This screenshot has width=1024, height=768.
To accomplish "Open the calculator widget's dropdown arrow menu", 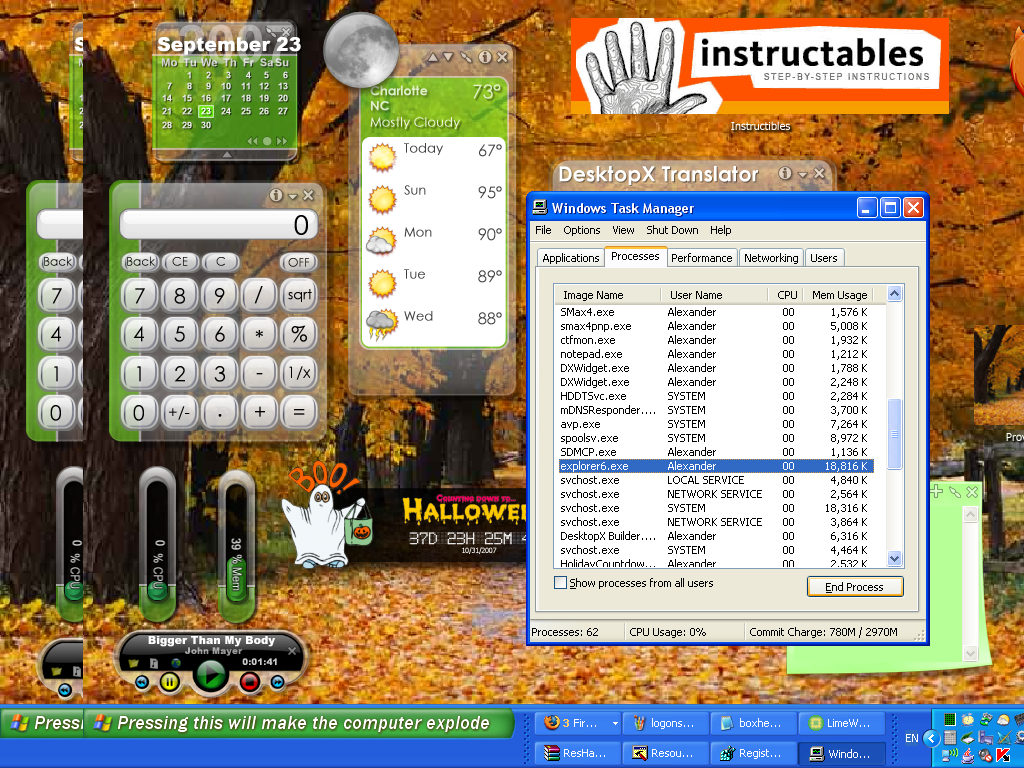I will pyautogui.click(x=292, y=196).
